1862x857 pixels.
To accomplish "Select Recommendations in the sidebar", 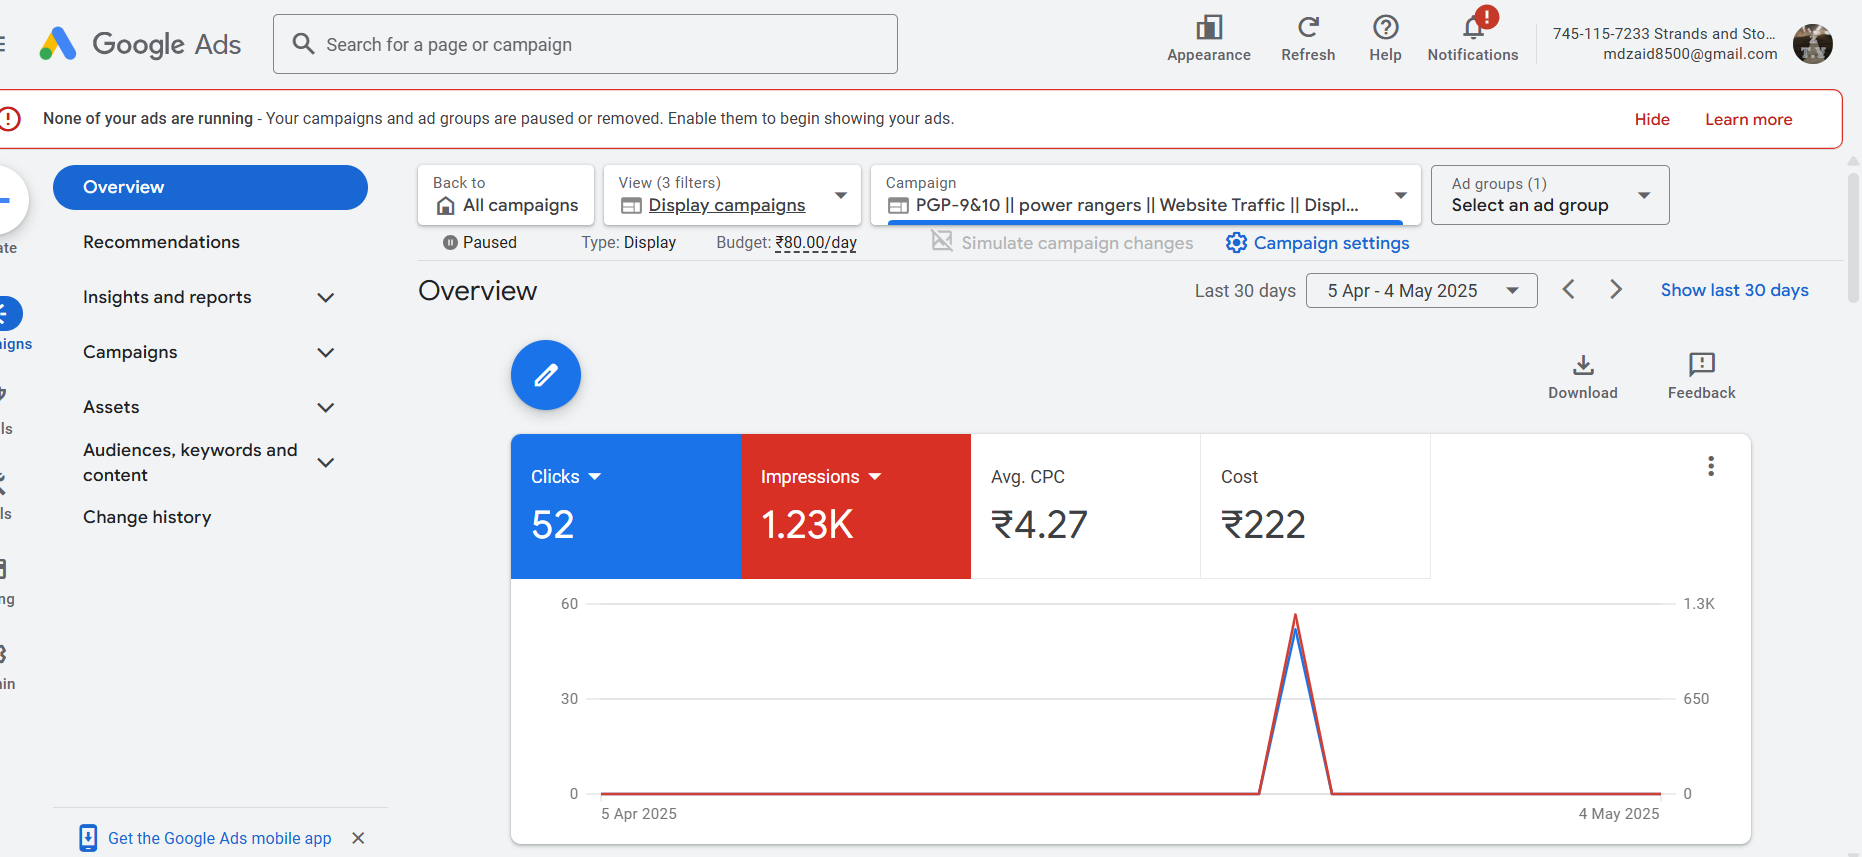I will 161,242.
